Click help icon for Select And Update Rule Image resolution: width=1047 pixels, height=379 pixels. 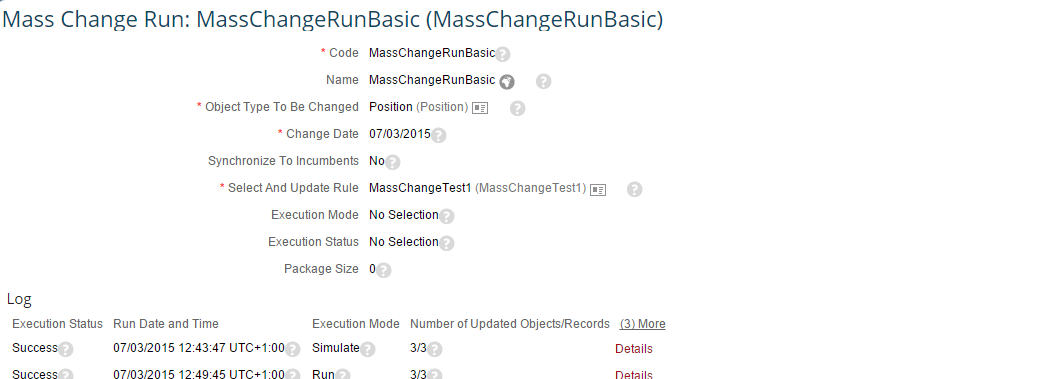tap(635, 190)
